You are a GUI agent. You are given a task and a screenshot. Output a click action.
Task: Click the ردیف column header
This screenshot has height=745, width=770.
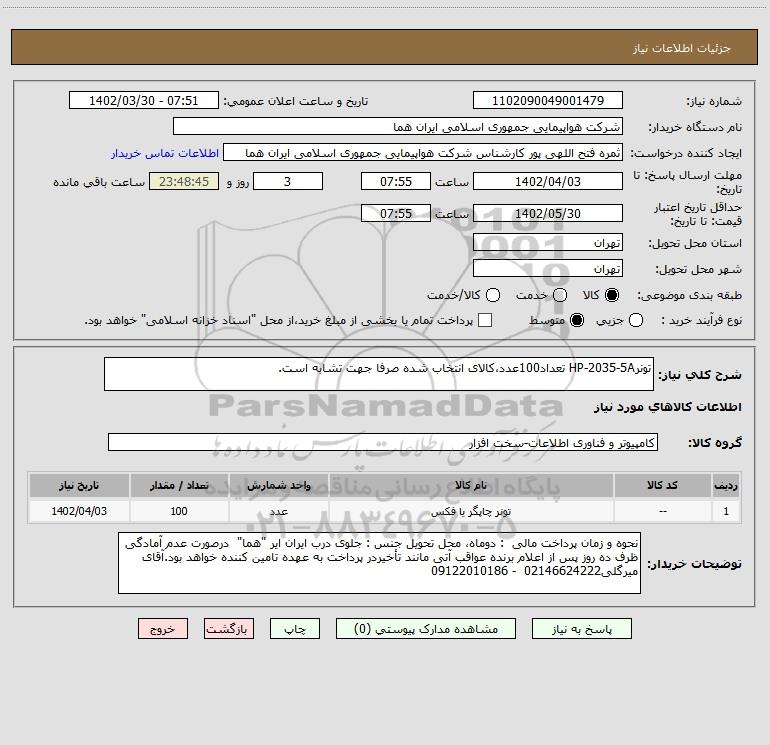pyautogui.click(x=726, y=485)
